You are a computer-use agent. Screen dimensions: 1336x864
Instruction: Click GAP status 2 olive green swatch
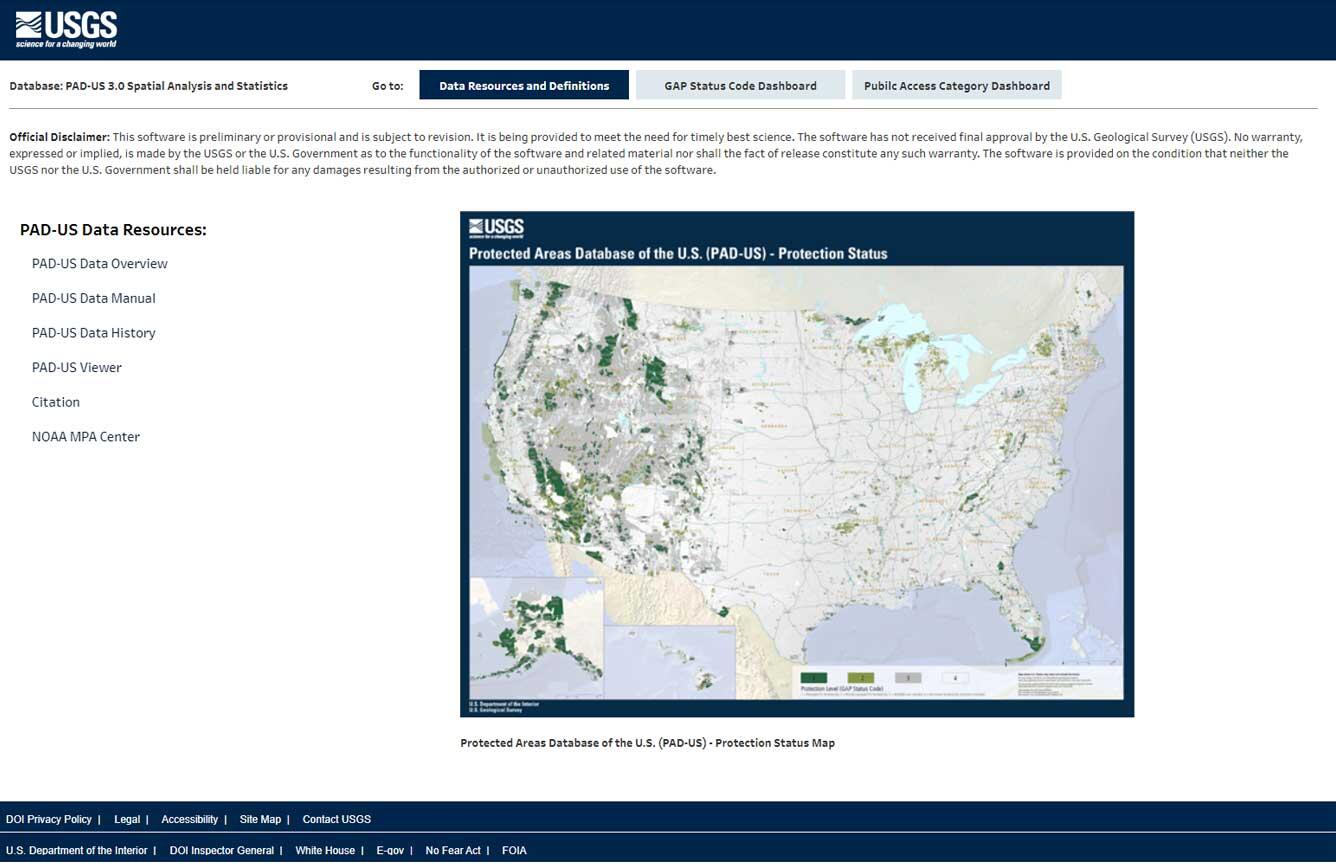[861, 678]
